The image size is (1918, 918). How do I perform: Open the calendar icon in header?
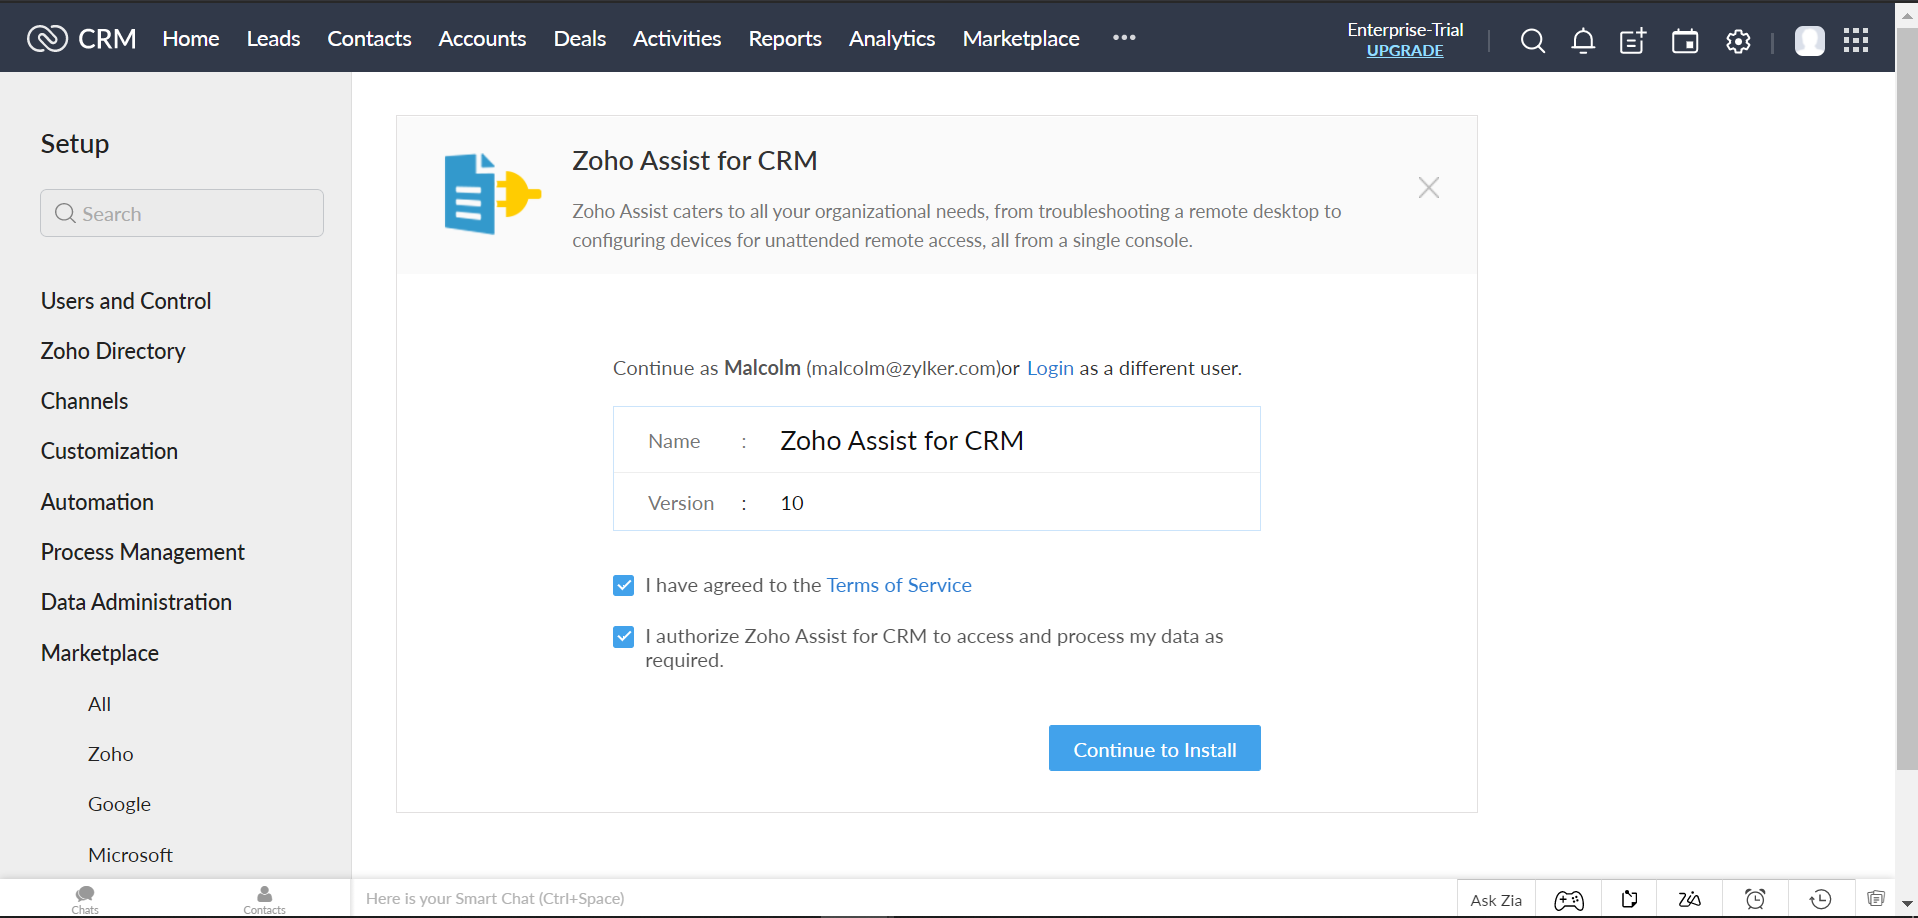pyautogui.click(x=1685, y=41)
